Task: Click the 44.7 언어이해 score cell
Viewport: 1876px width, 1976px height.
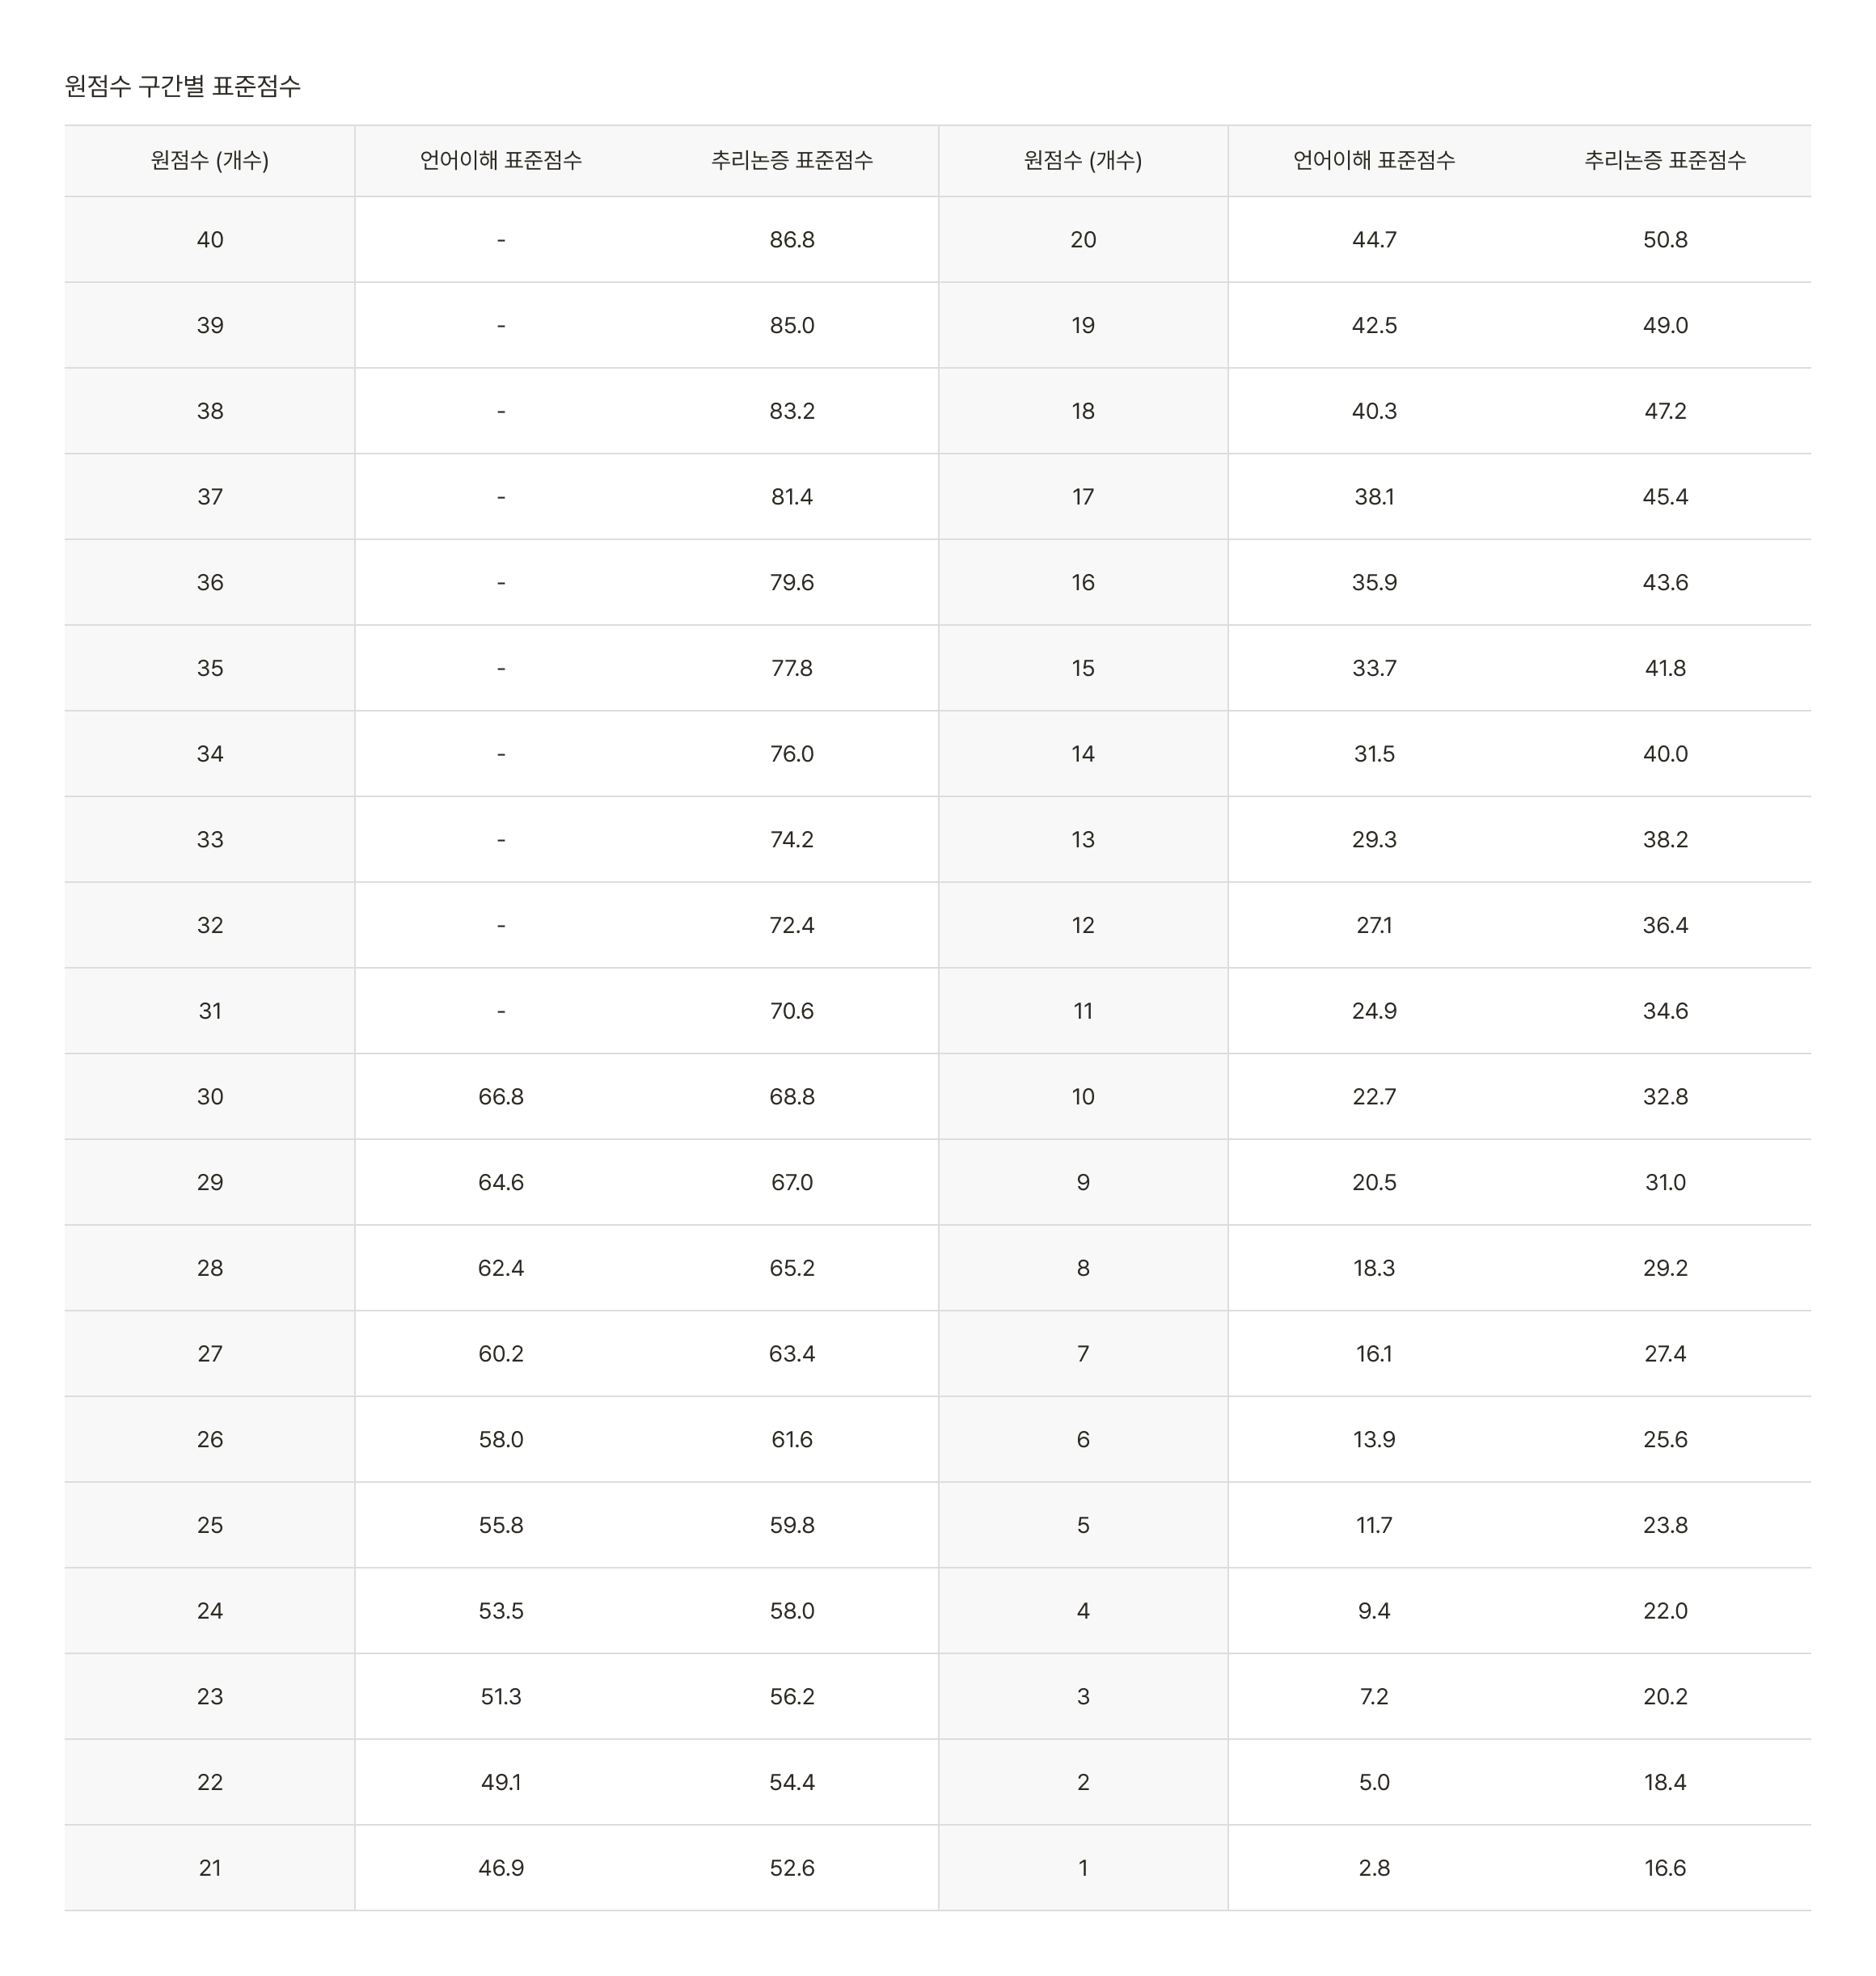Action: tap(1374, 240)
